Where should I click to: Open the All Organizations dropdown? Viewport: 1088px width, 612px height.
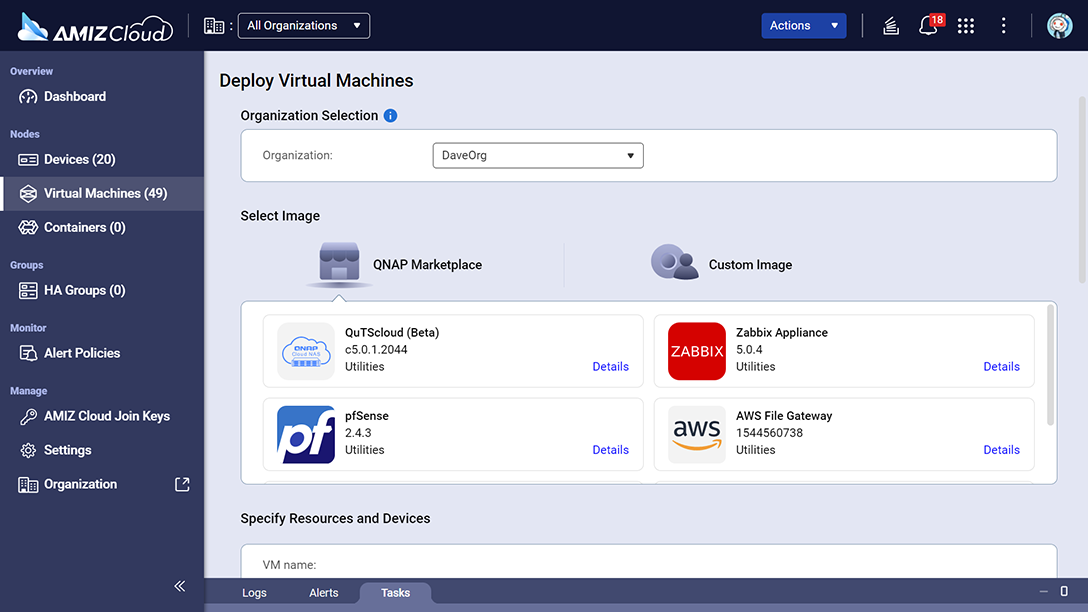(303, 25)
